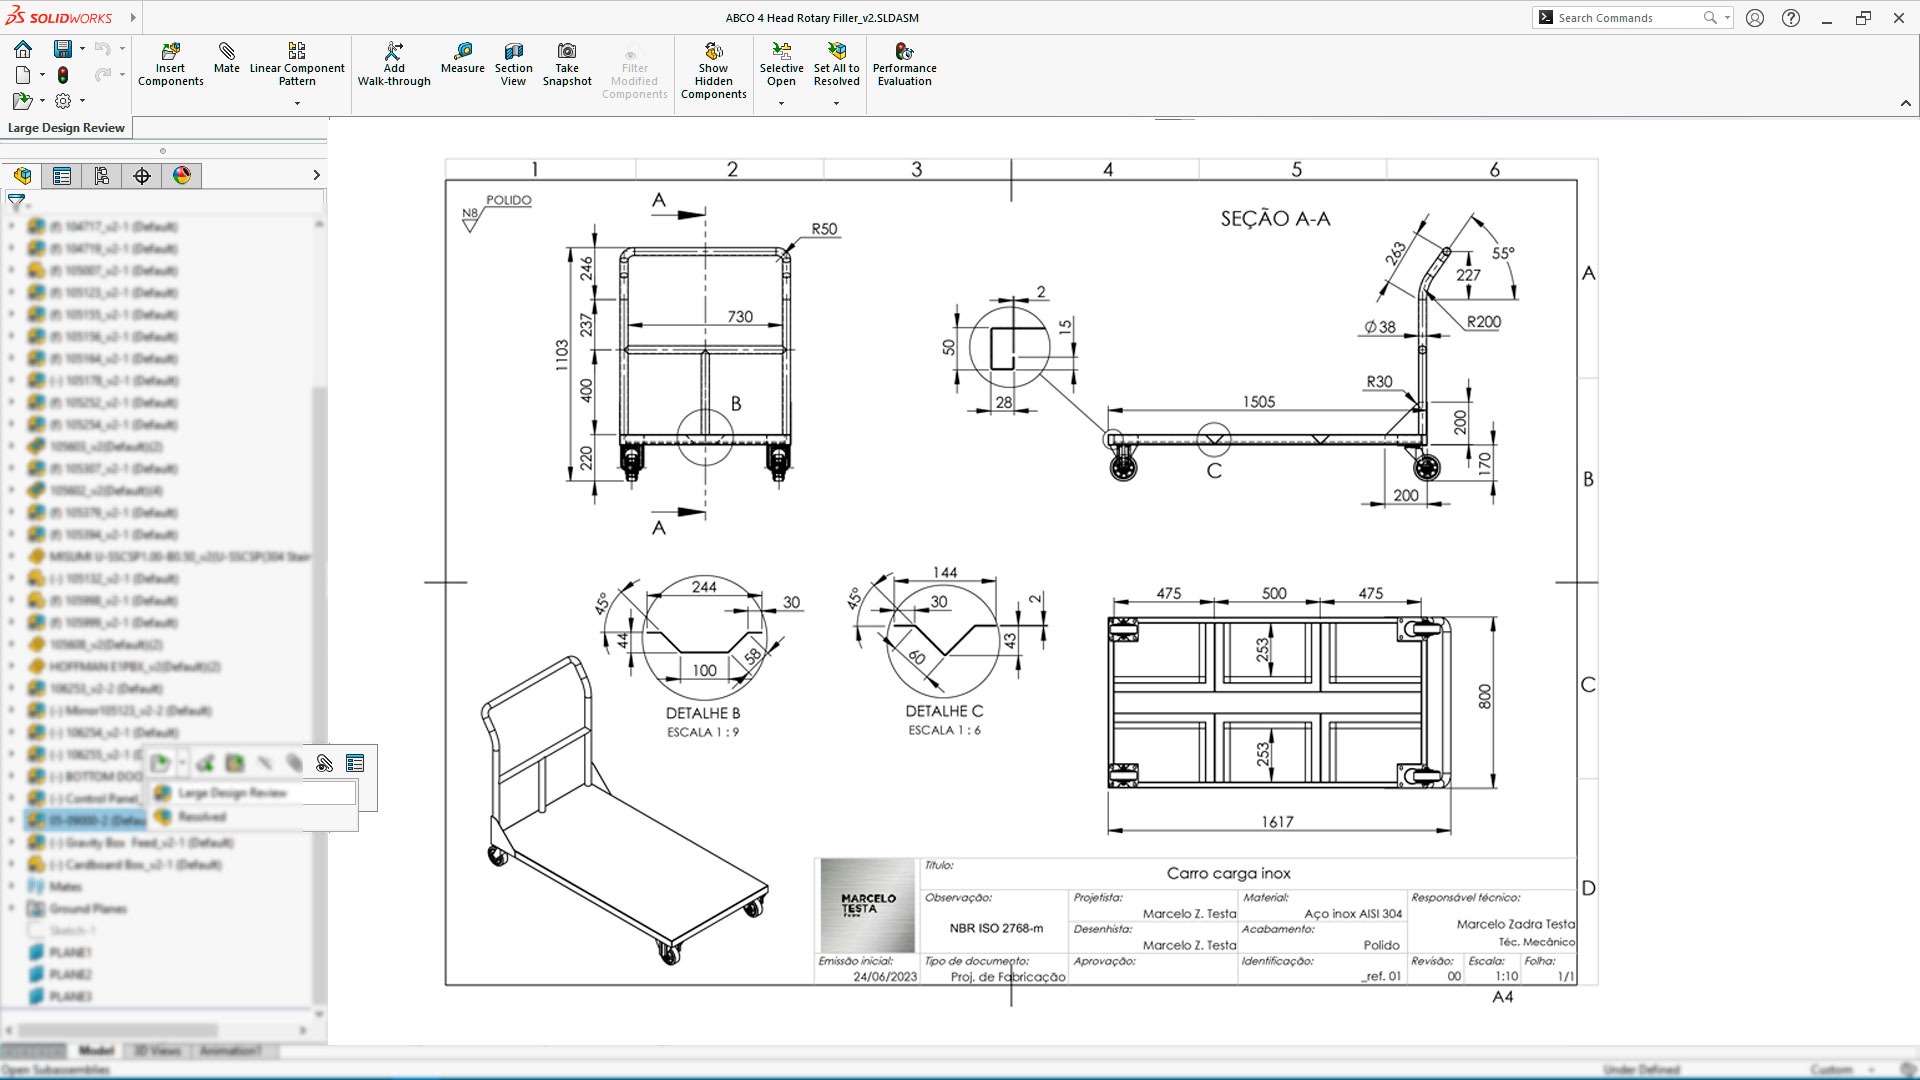Switch to the PropertyManager panel tab
This screenshot has width=1920, height=1080.
(x=62, y=176)
